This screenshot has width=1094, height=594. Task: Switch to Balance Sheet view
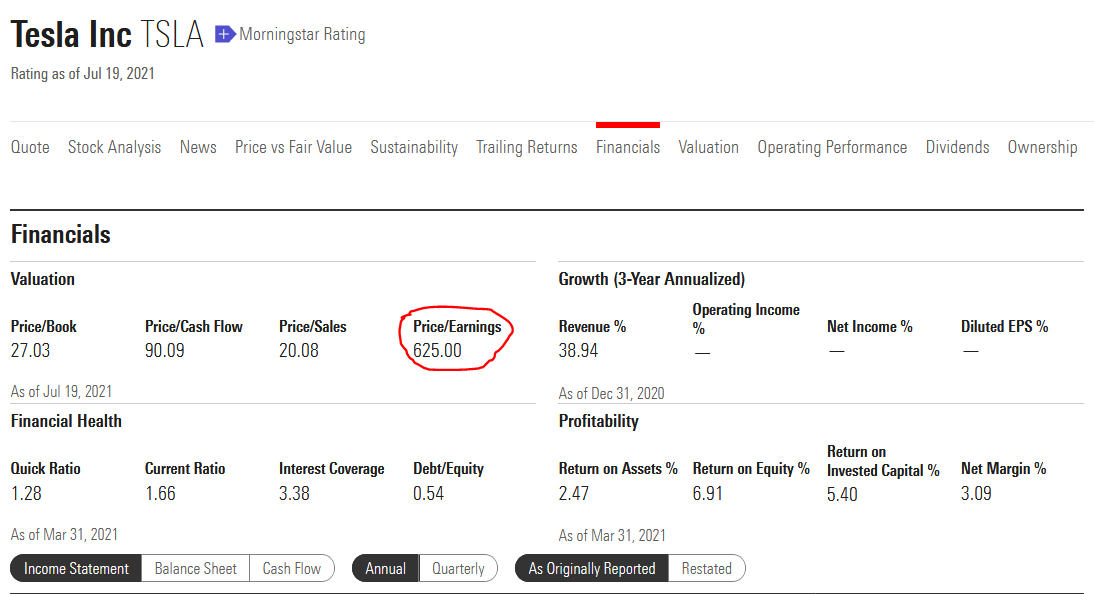(195, 569)
